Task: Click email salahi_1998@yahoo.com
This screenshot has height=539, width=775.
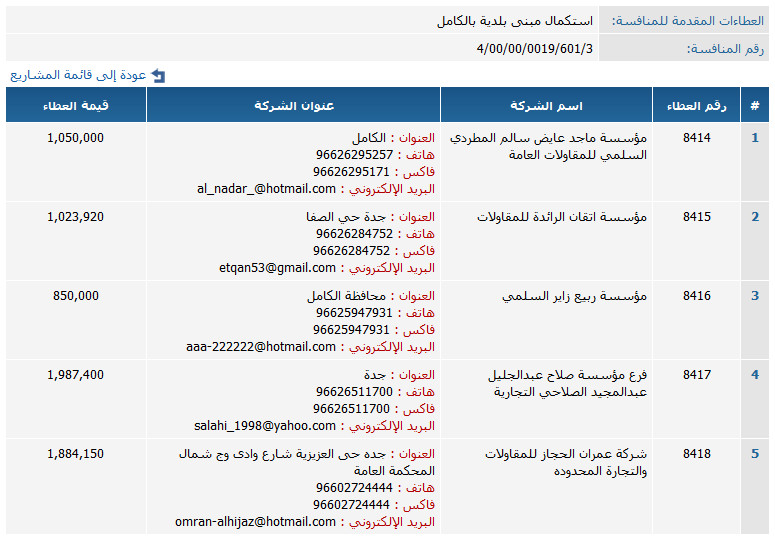Action: (265, 426)
